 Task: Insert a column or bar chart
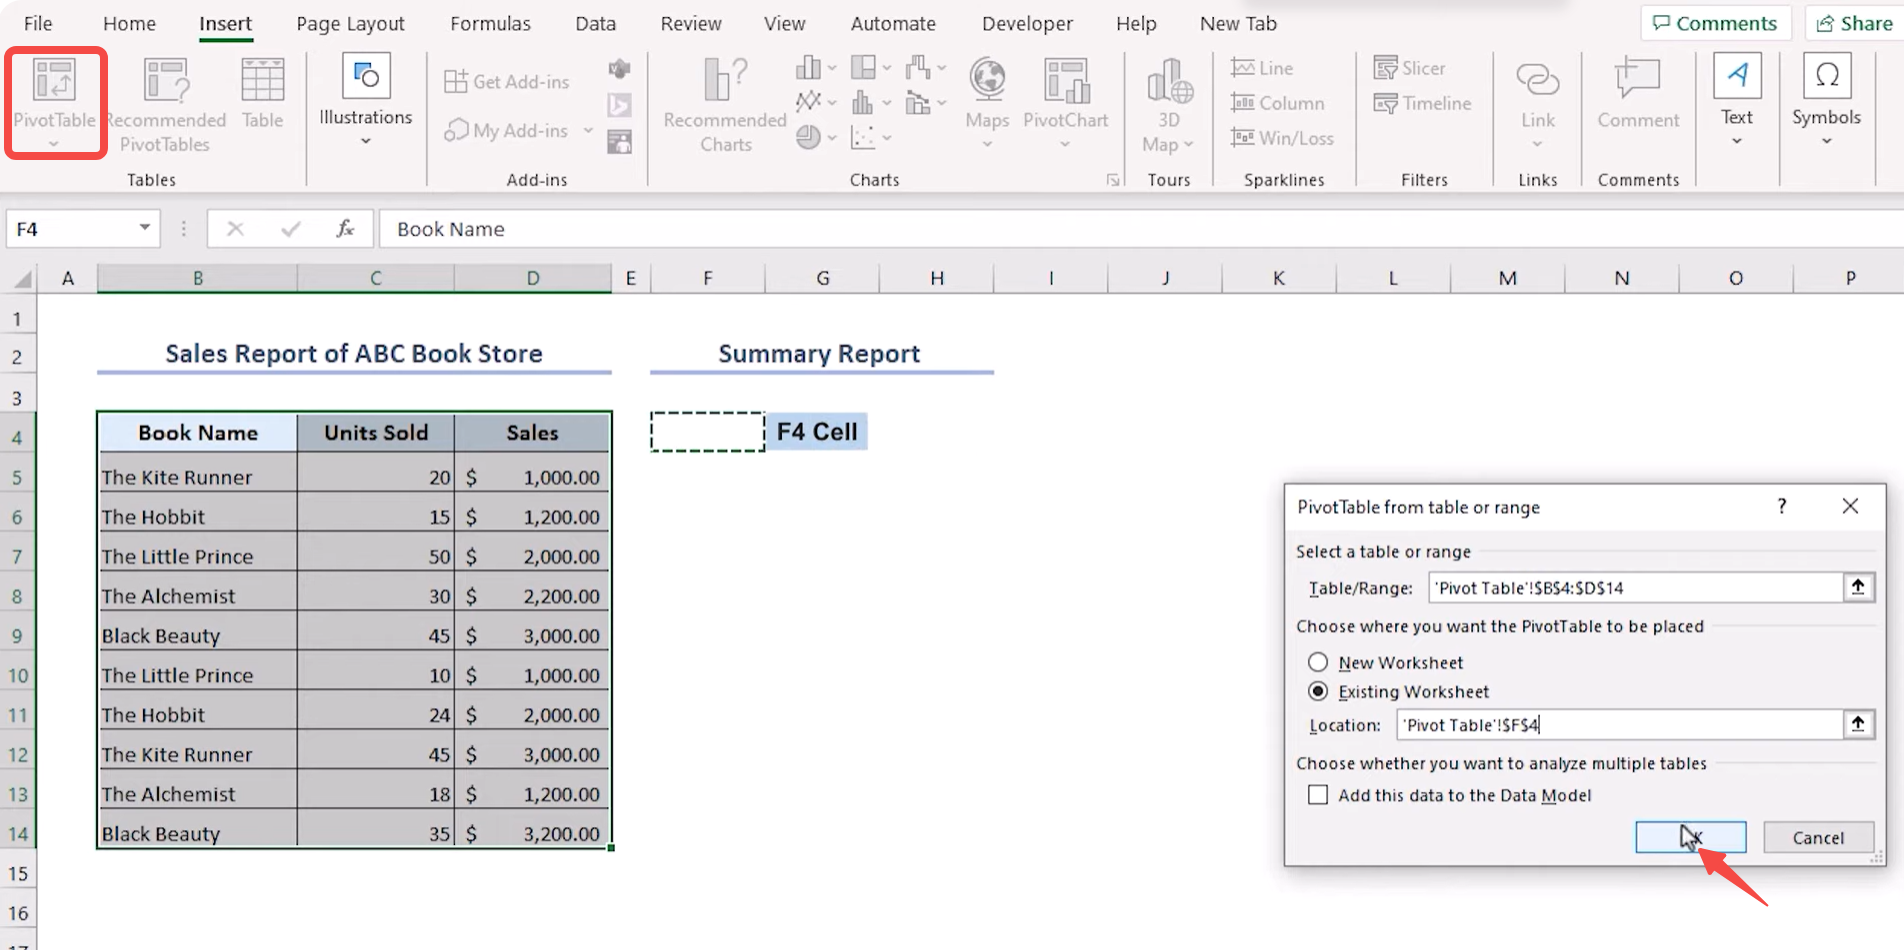[815, 68]
